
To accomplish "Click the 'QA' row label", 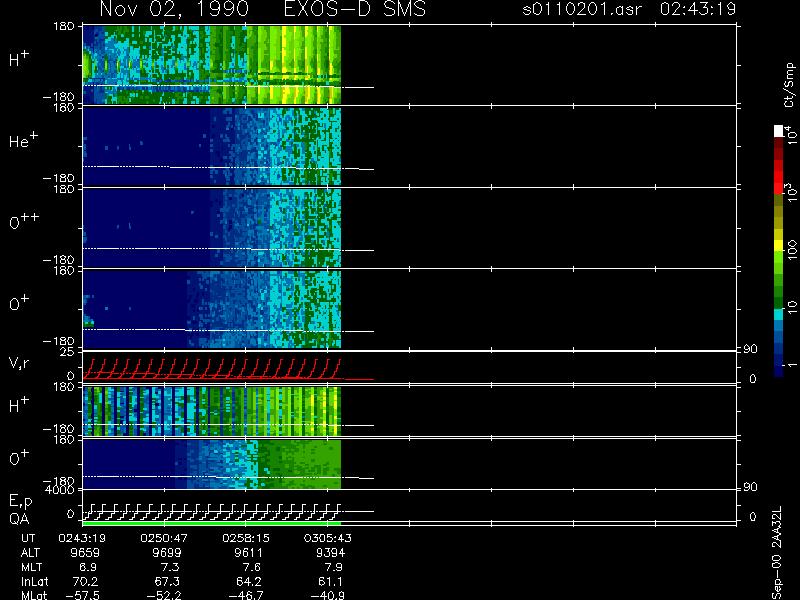I will coord(19,519).
